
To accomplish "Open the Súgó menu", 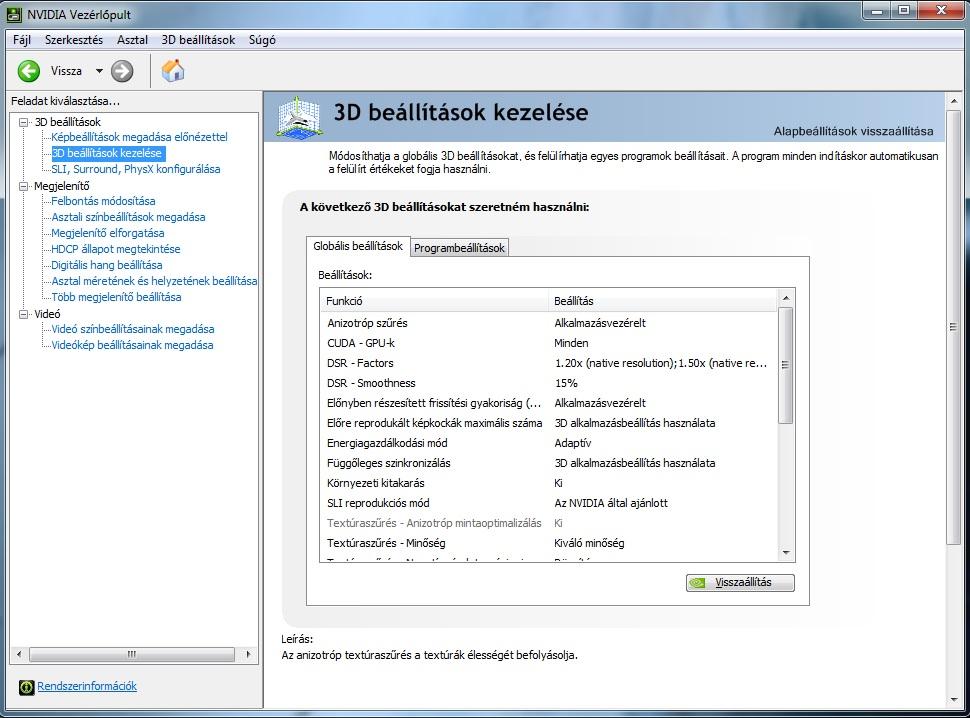I will click(262, 40).
